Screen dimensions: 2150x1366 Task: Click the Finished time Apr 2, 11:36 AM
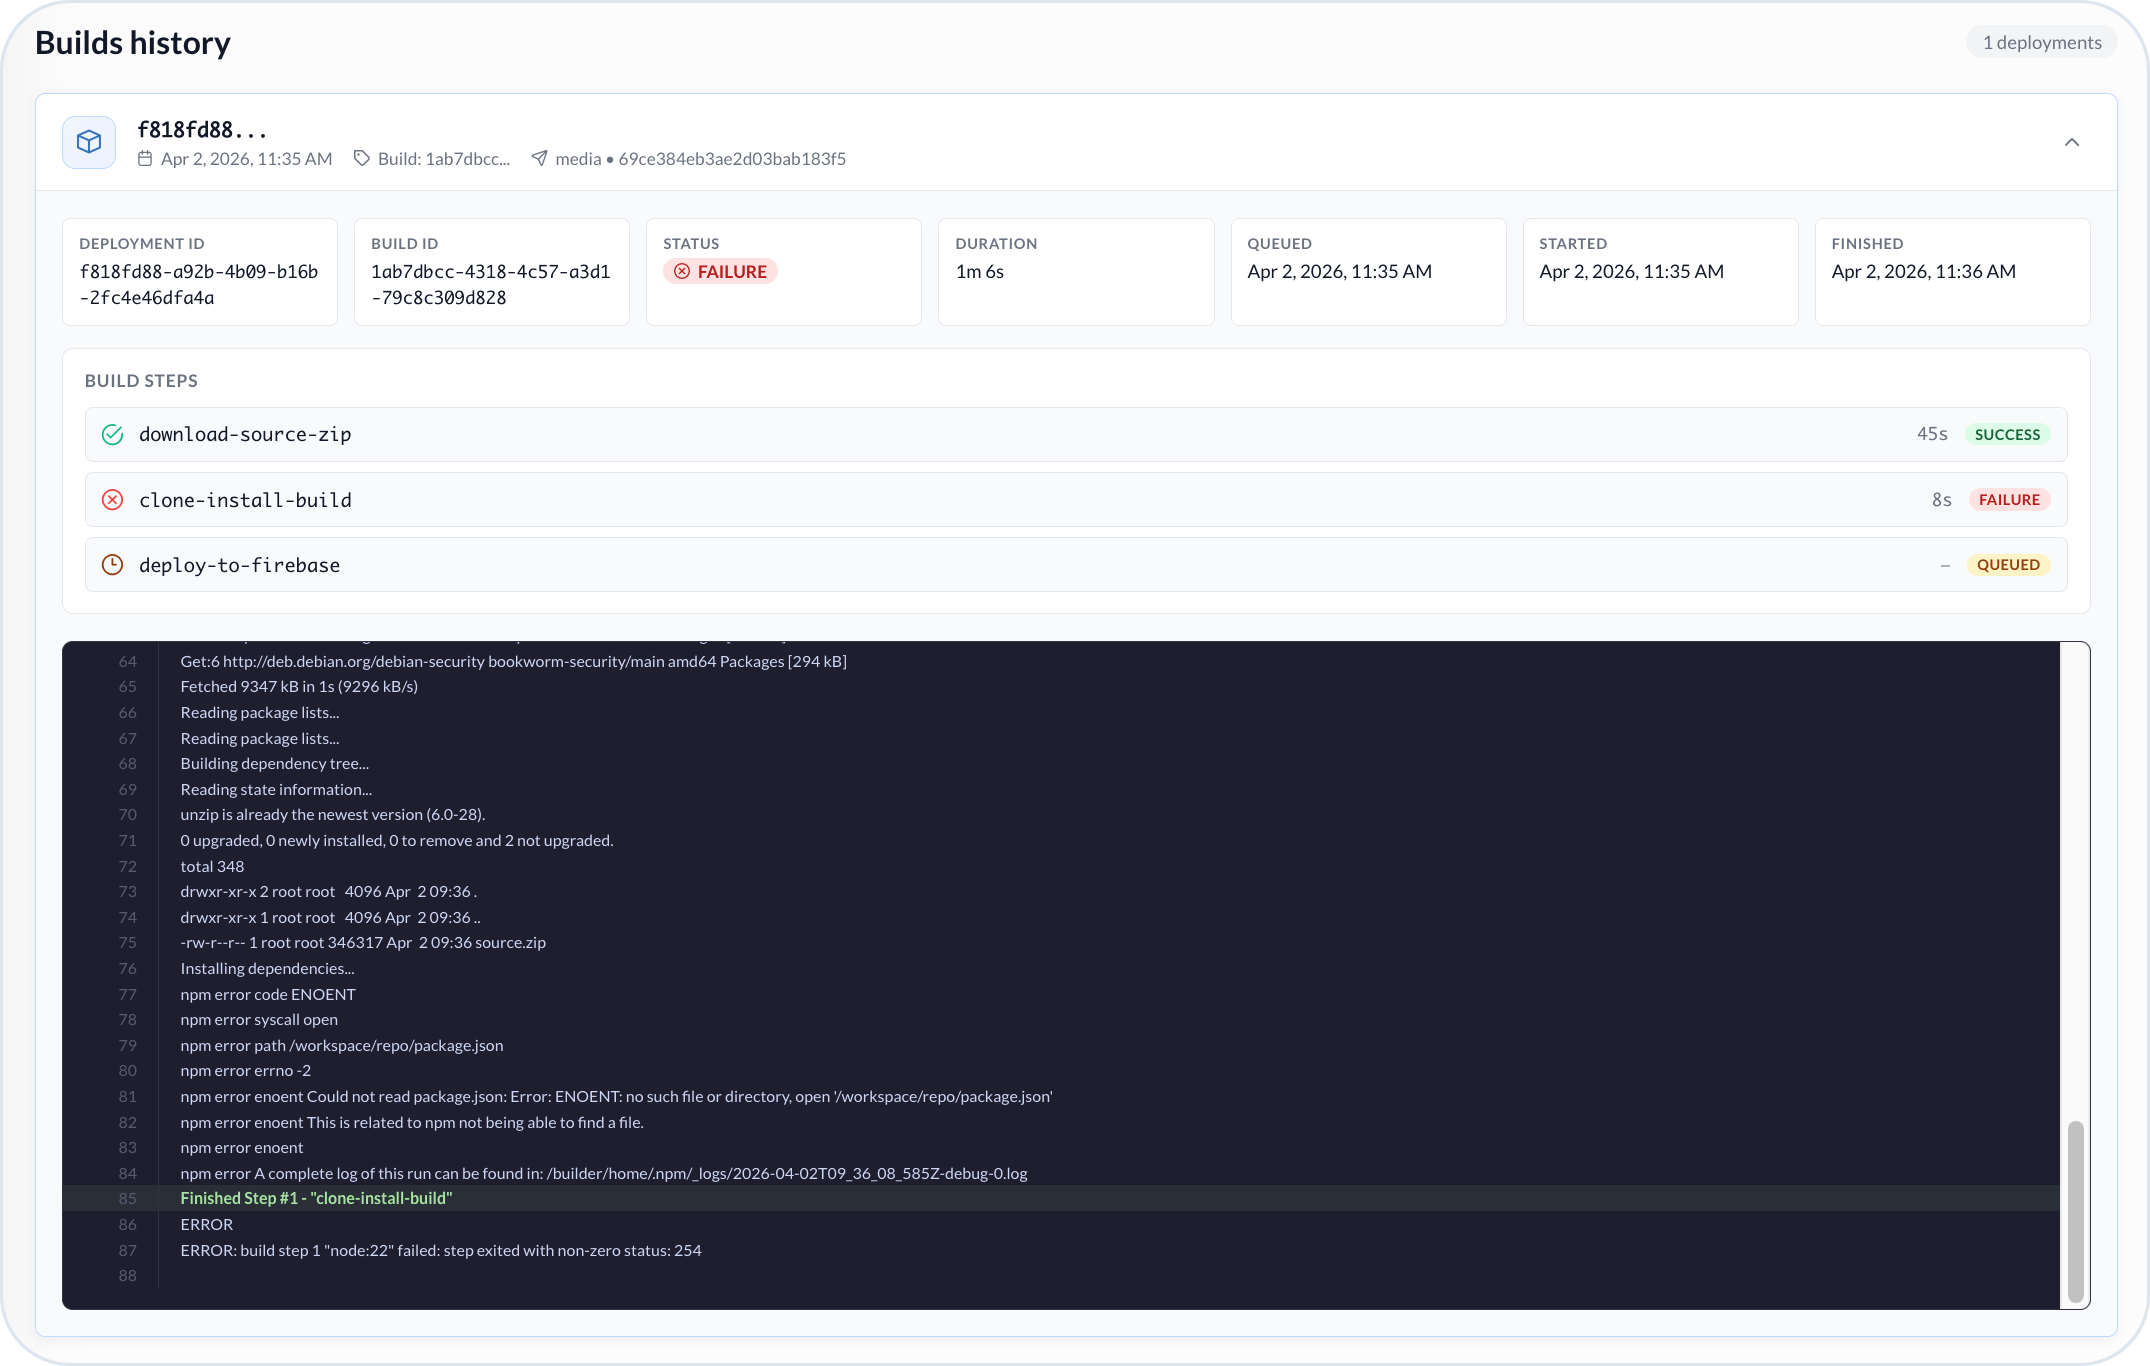pyautogui.click(x=1924, y=271)
